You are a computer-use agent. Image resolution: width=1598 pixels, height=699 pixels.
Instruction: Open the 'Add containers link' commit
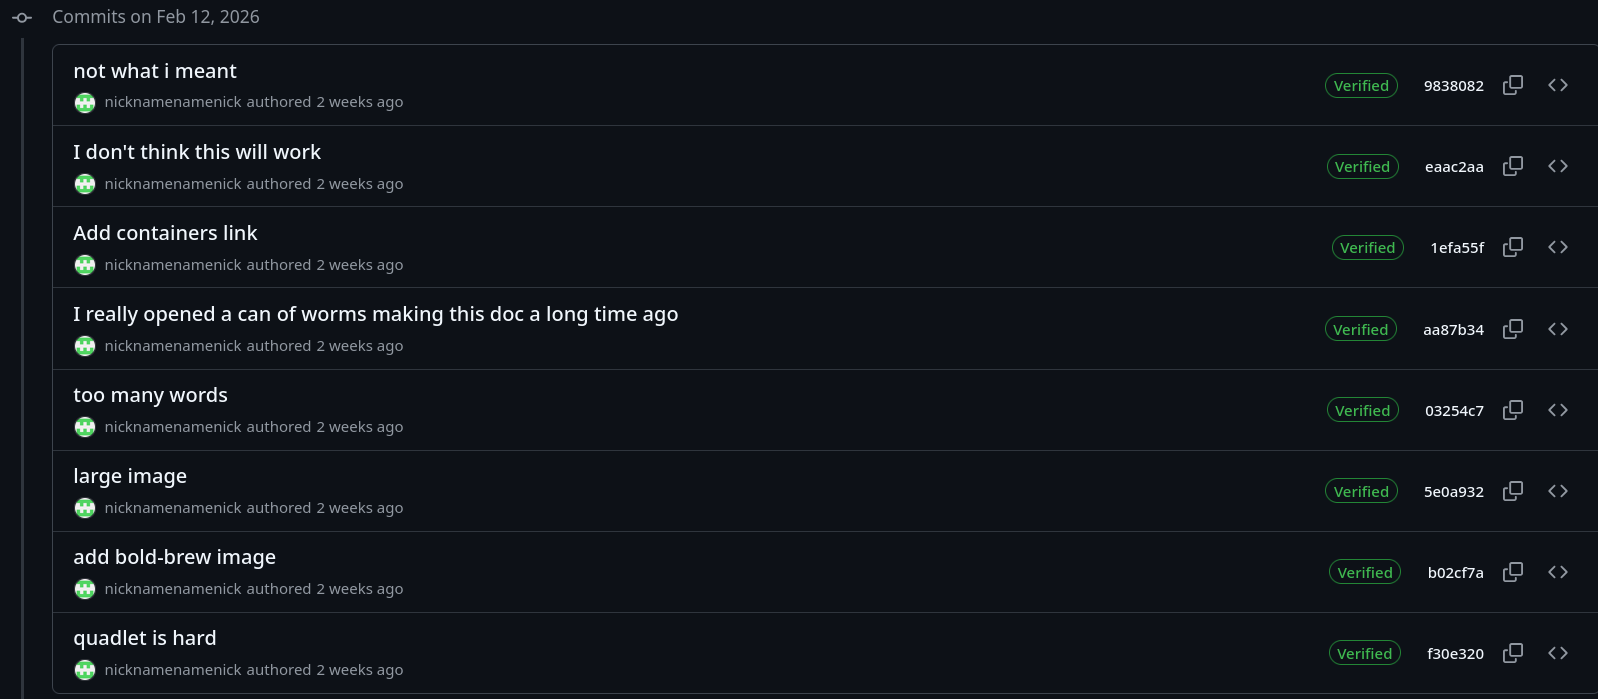tap(165, 233)
